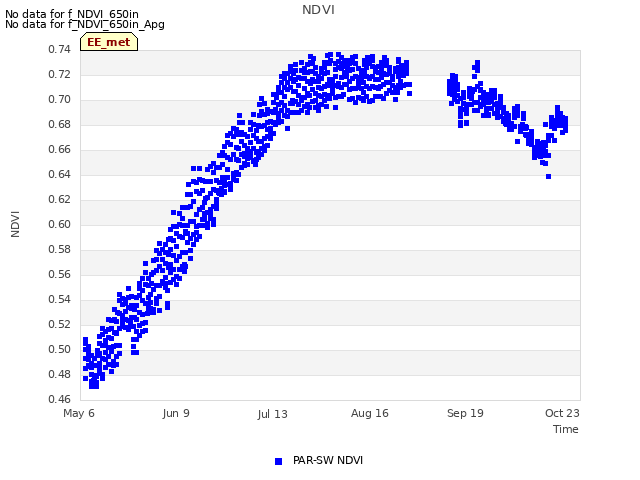Click the May 6 date tick label
This screenshot has width=640, height=480.
pyautogui.click(x=79, y=413)
